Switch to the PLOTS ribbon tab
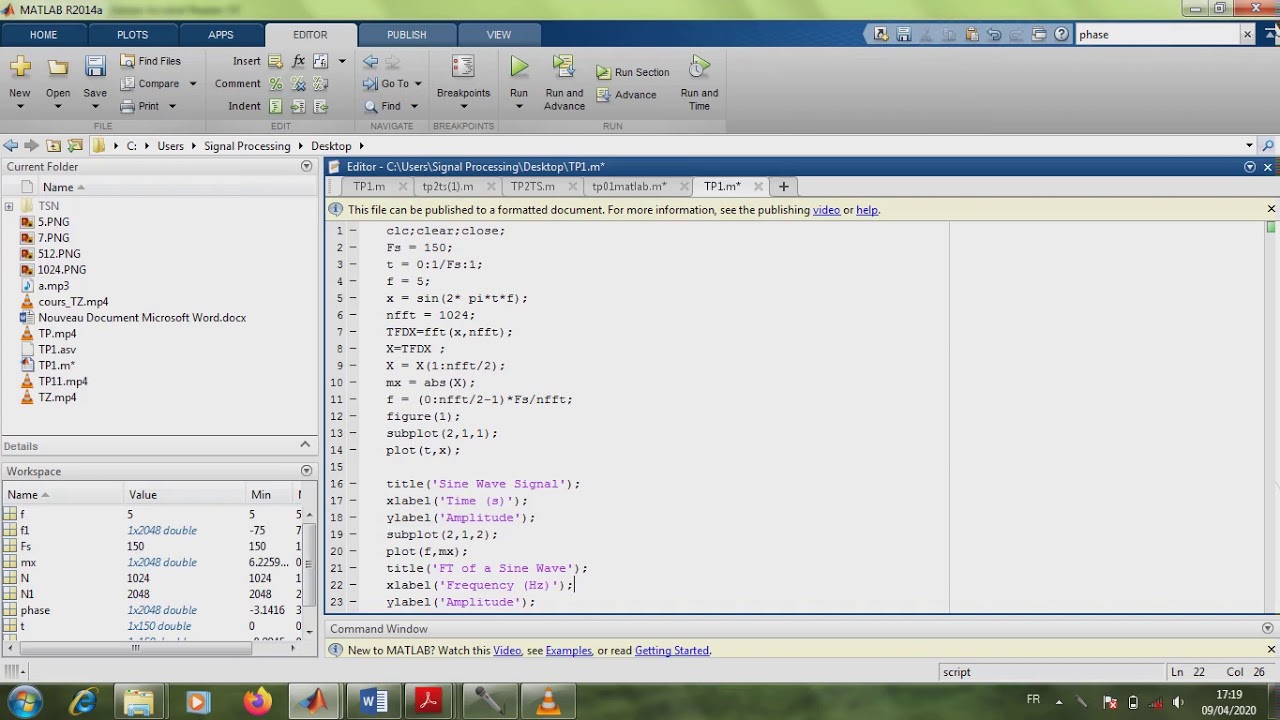 pyautogui.click(x=132, y=35)
